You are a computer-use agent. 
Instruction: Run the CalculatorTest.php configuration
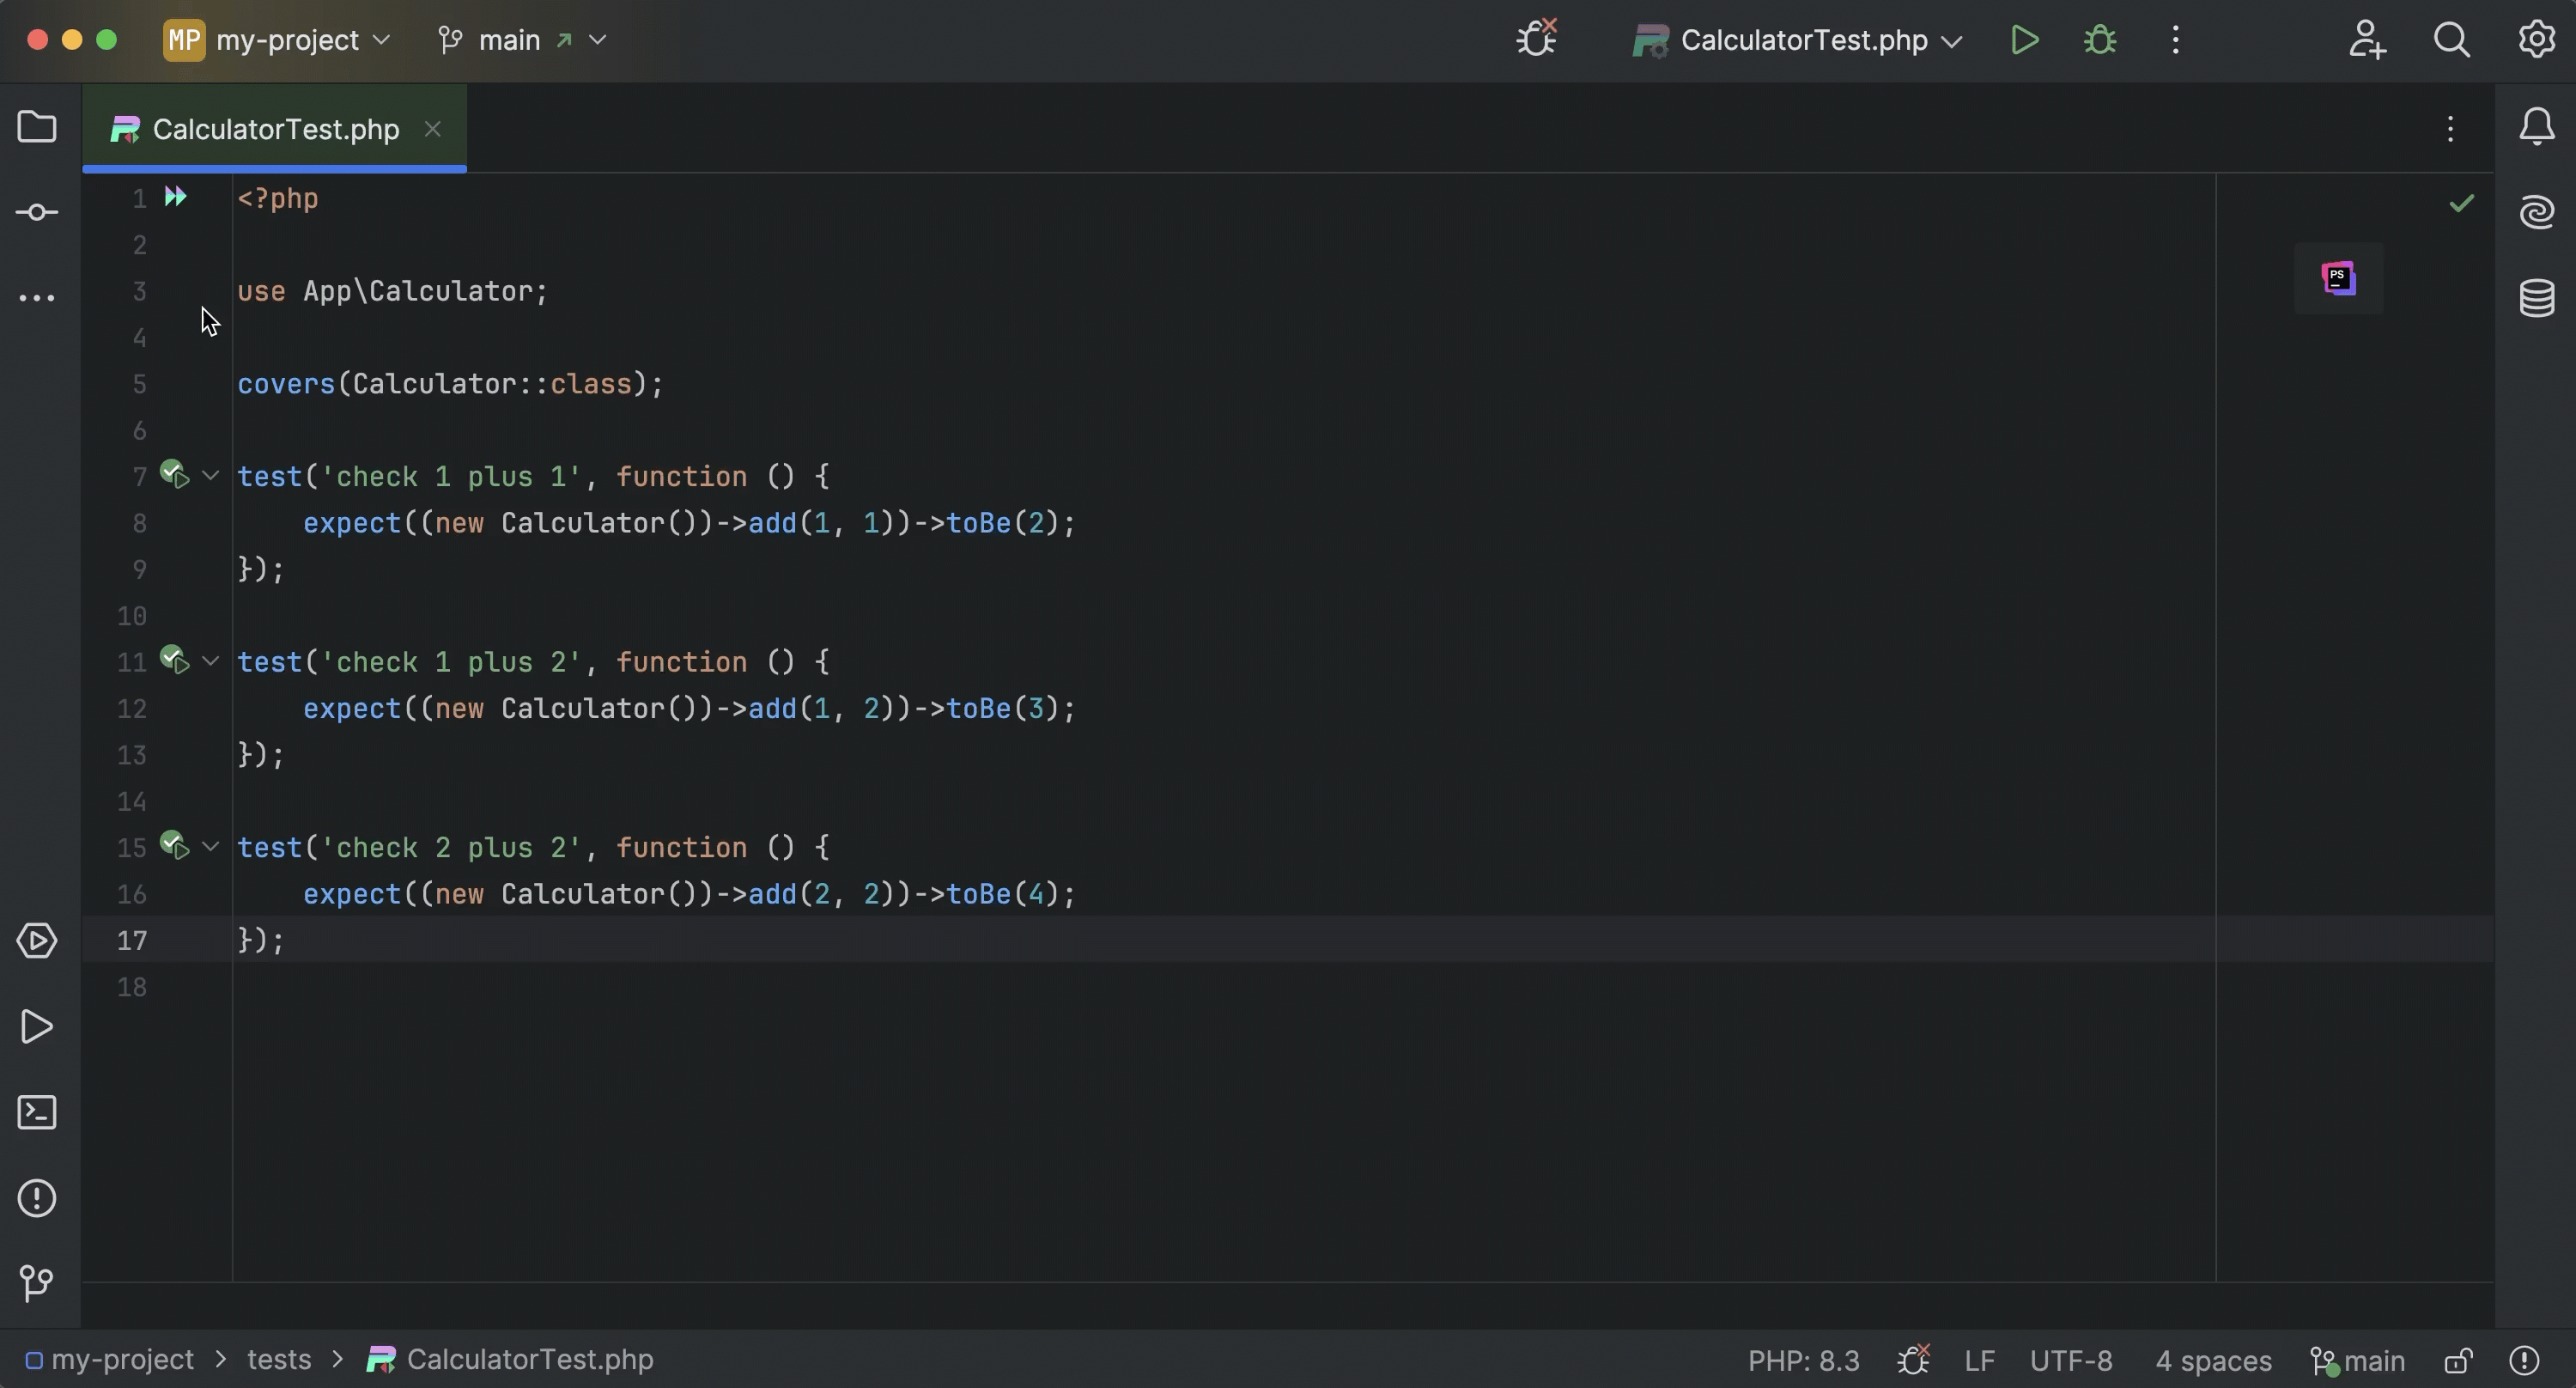[x=2024, y=40]
